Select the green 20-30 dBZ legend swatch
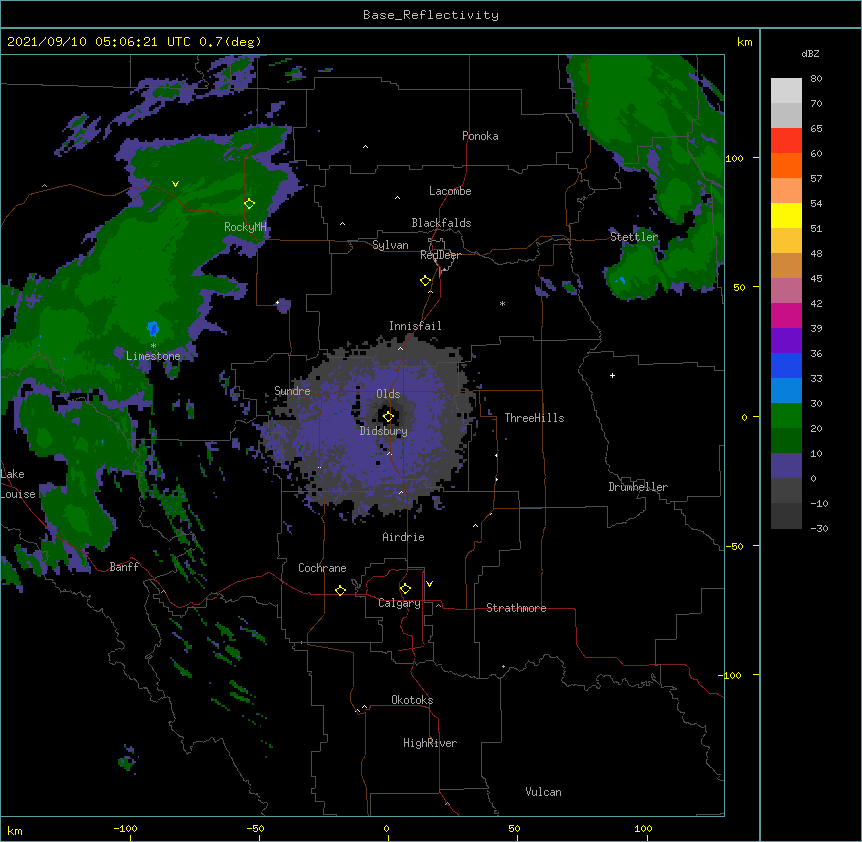 point(786,416)
